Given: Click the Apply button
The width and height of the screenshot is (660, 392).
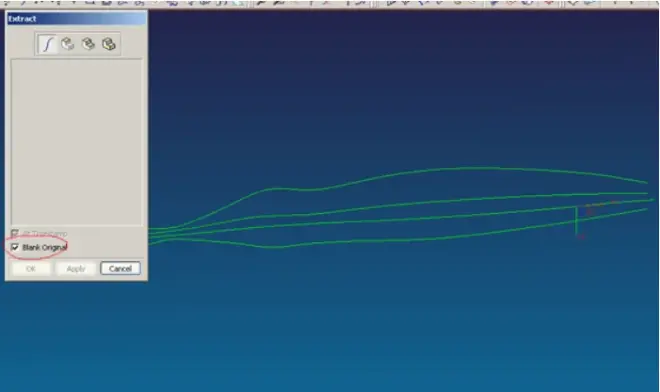Looking at the screenshot, I should [76, 269].
